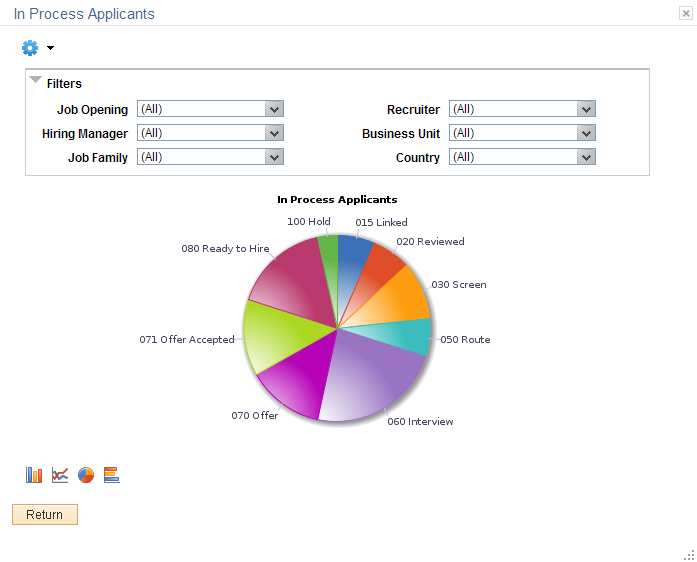The width and height of the screenshot is (697, 562).
Task: Click the Return button
Action: click(45, 514)
